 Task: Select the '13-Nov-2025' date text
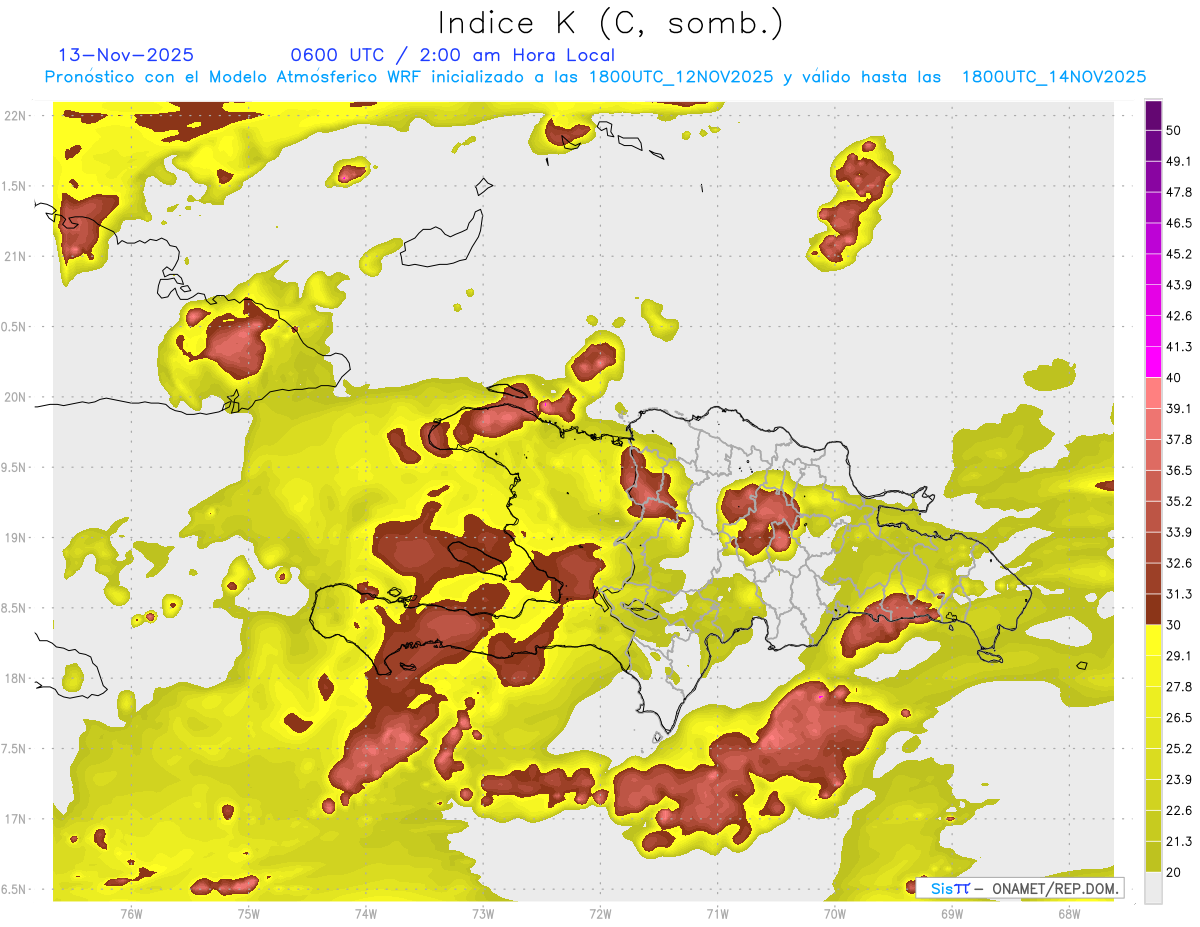point(127,55)
